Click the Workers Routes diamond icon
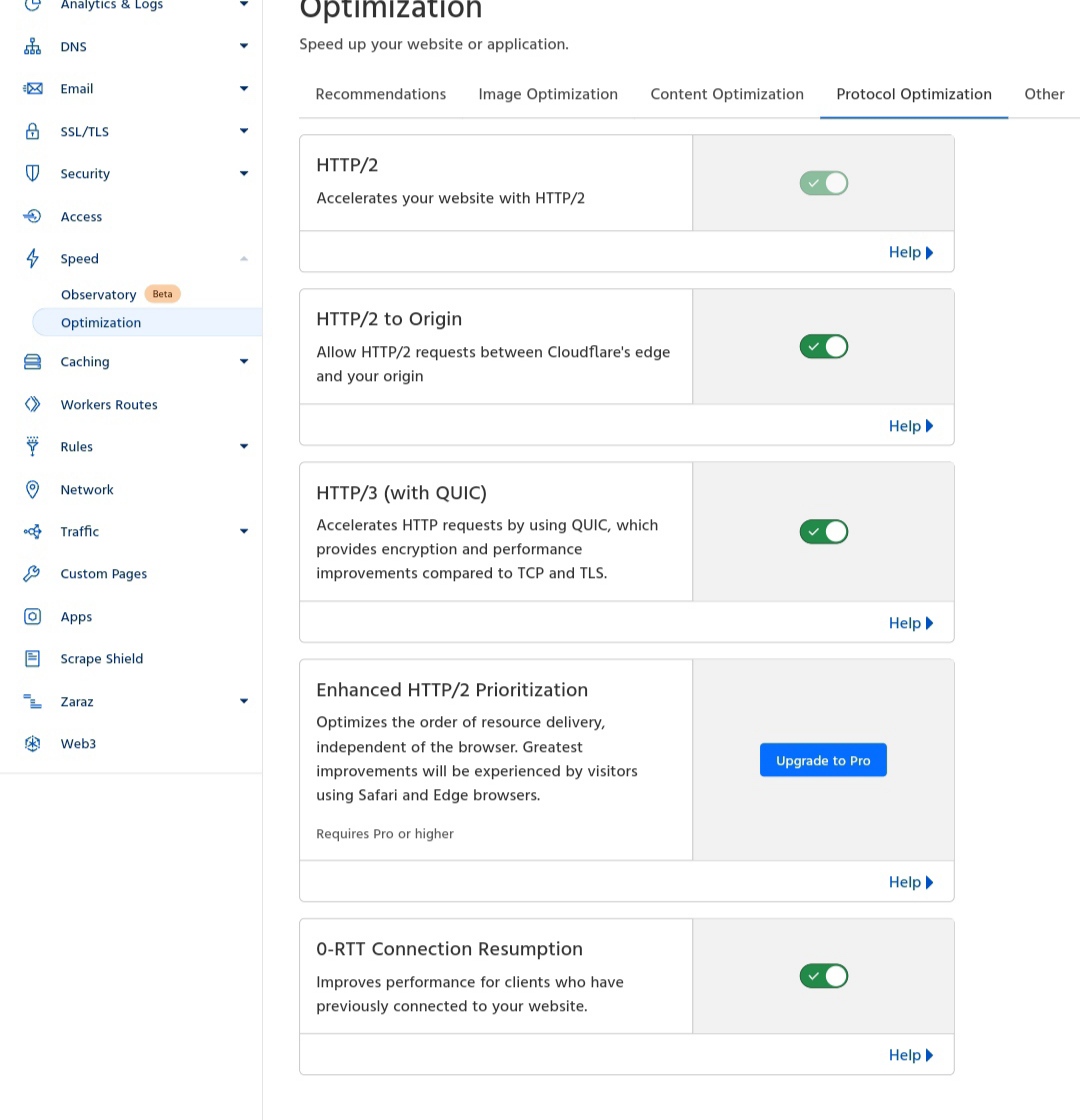The height and width of the screenshot is (1120, 1080). [32, 404]
